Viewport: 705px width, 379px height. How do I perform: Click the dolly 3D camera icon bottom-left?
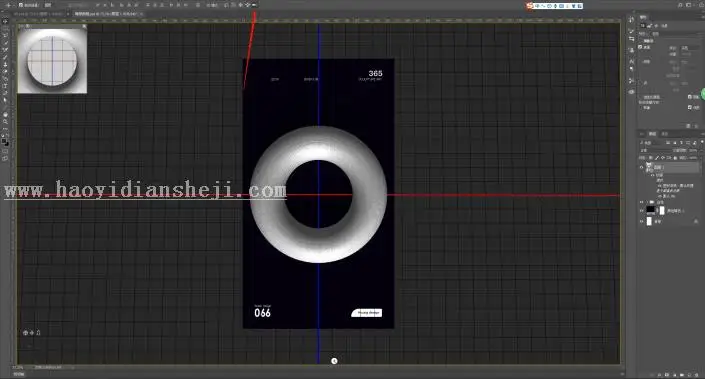(38, 333)
